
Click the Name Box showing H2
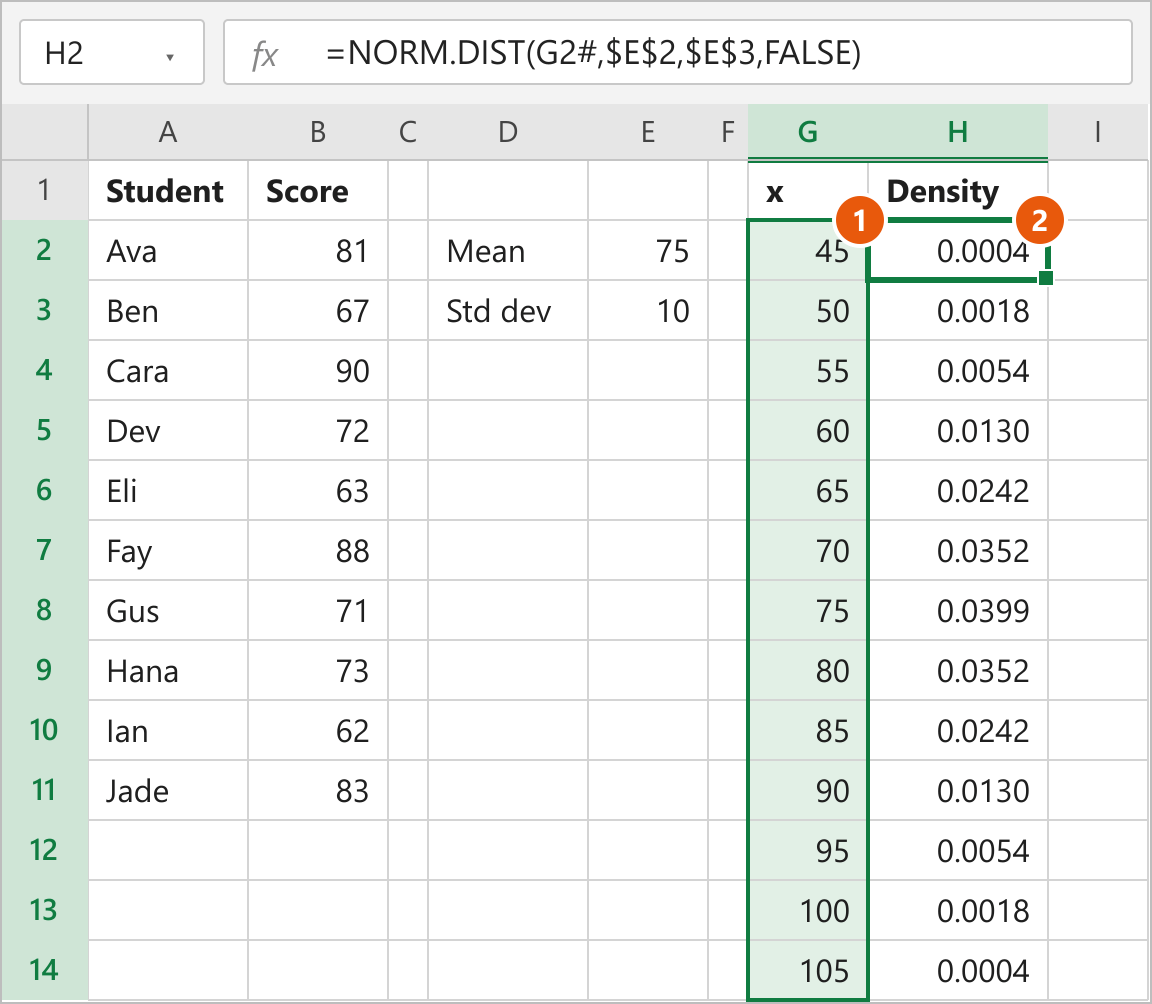click(112, 53)
